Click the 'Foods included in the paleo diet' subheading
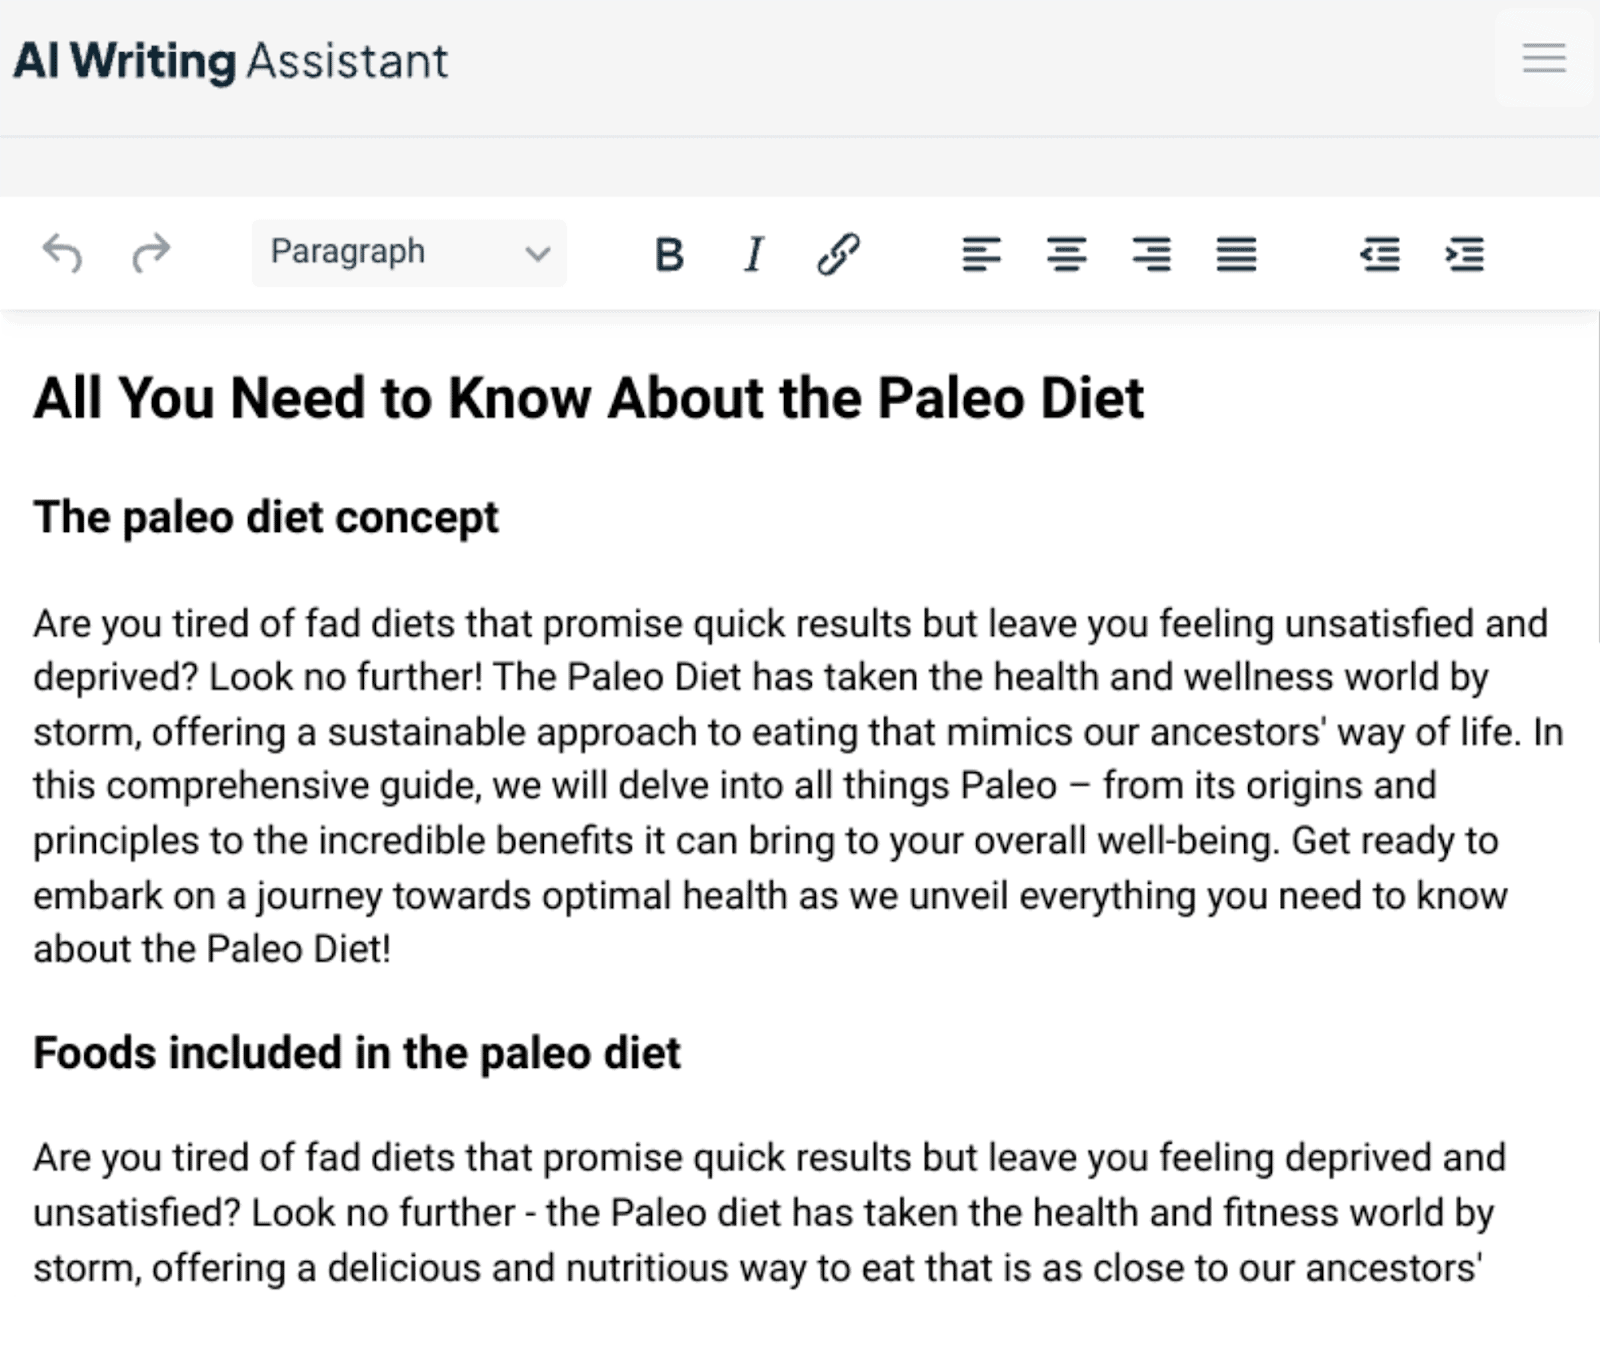1600x1348 pixels. point(357,1053)
